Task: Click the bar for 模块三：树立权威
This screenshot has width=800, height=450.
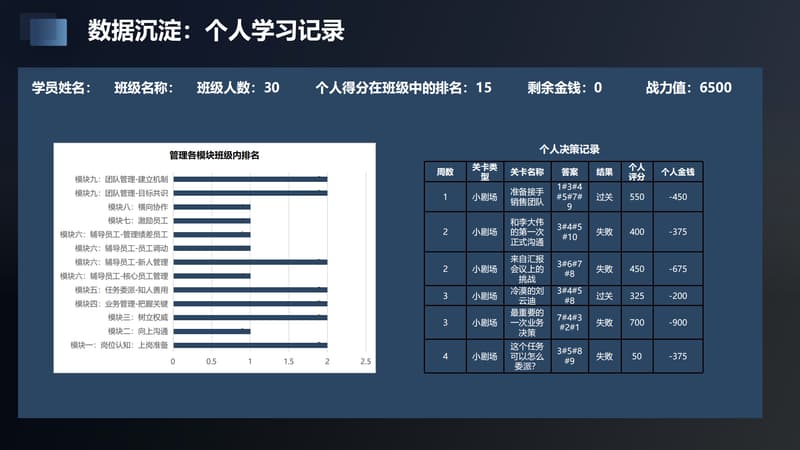Action: pyautogui.click(x=250, y=317)
